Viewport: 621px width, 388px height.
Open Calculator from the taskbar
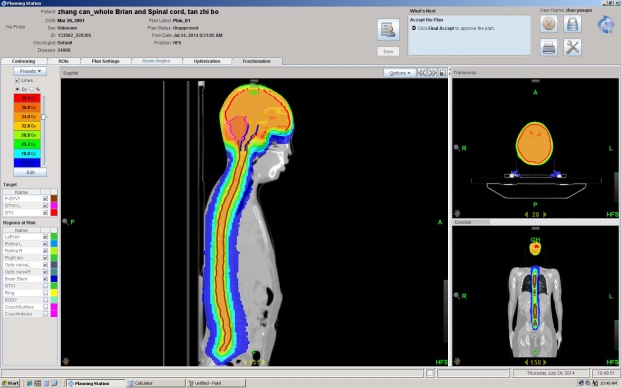tap(155, 383)
